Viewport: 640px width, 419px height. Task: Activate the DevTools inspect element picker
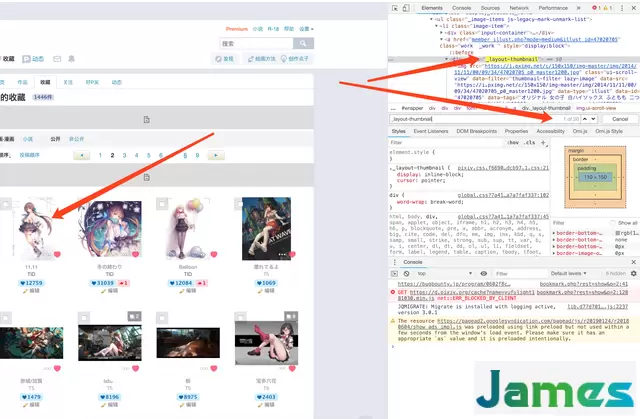(395, 8)
